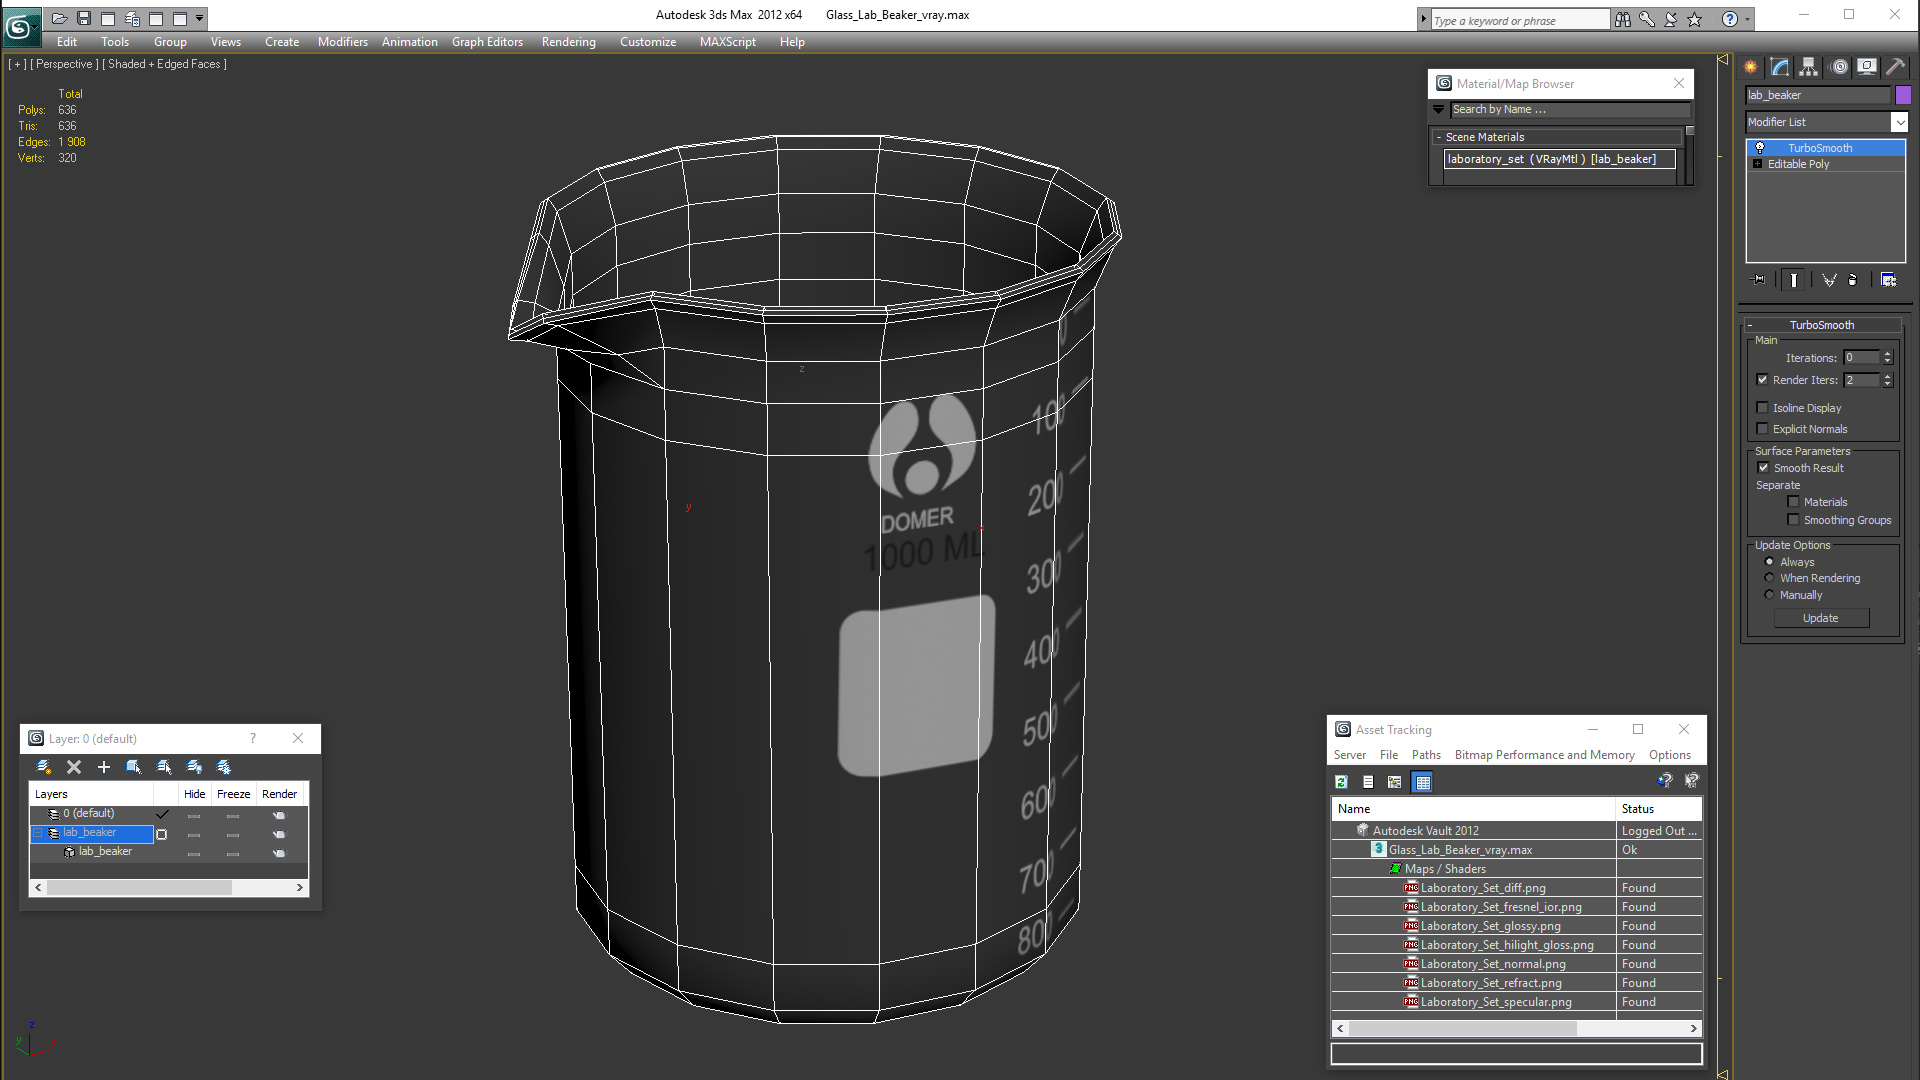Expand the Editable Poly stack entry
Image resolution: width=1920 pixels, height=1080 pixels.
(x=1757, y=164)
